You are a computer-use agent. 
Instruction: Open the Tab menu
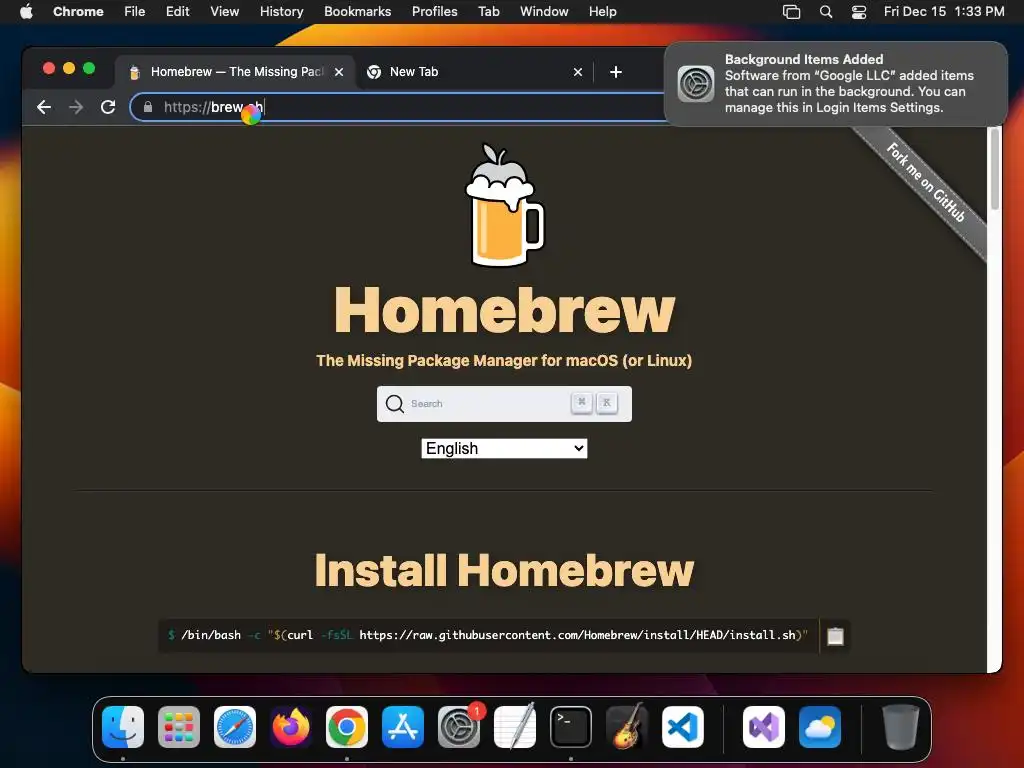(x=488, y=12)
